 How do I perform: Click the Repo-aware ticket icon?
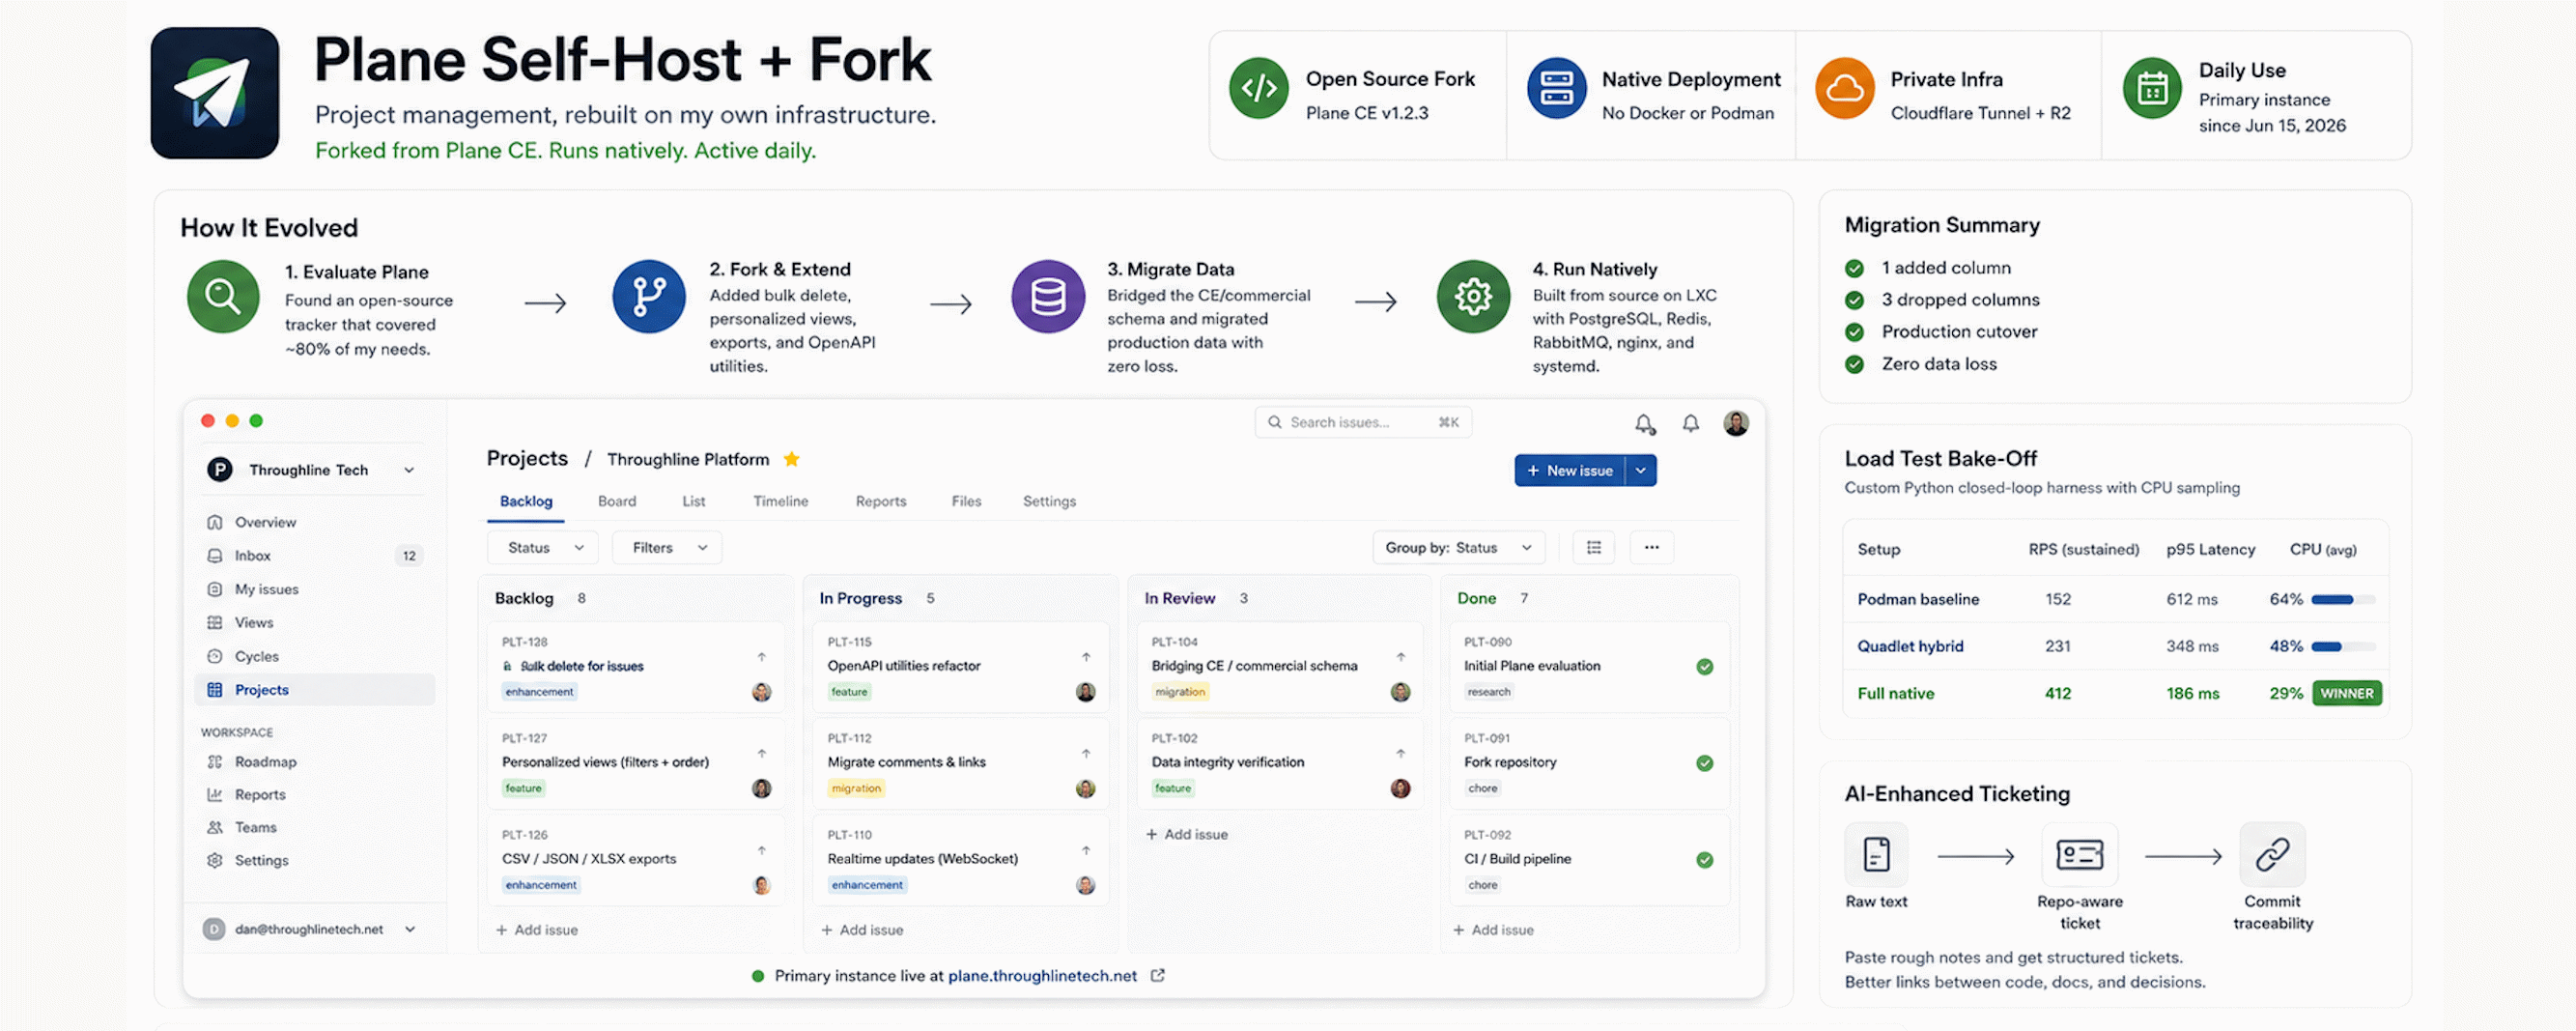click(x=2079, y=855)
